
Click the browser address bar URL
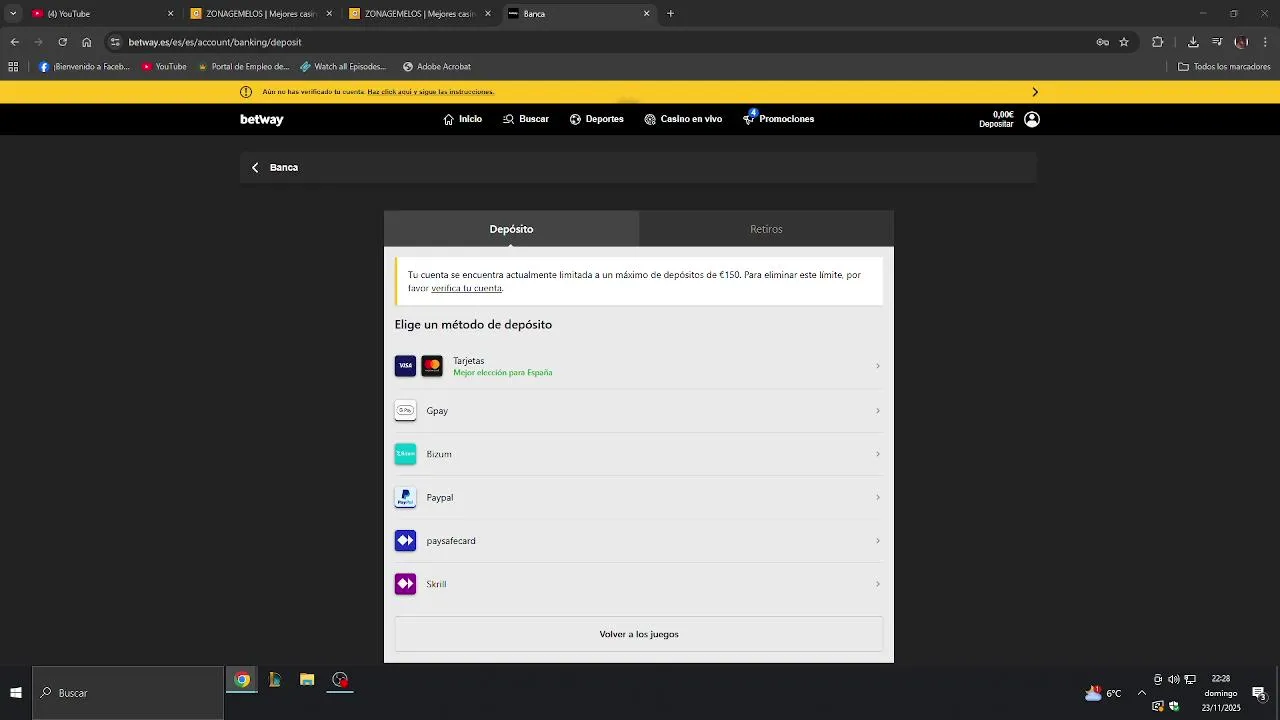click(x=215, y=42)
